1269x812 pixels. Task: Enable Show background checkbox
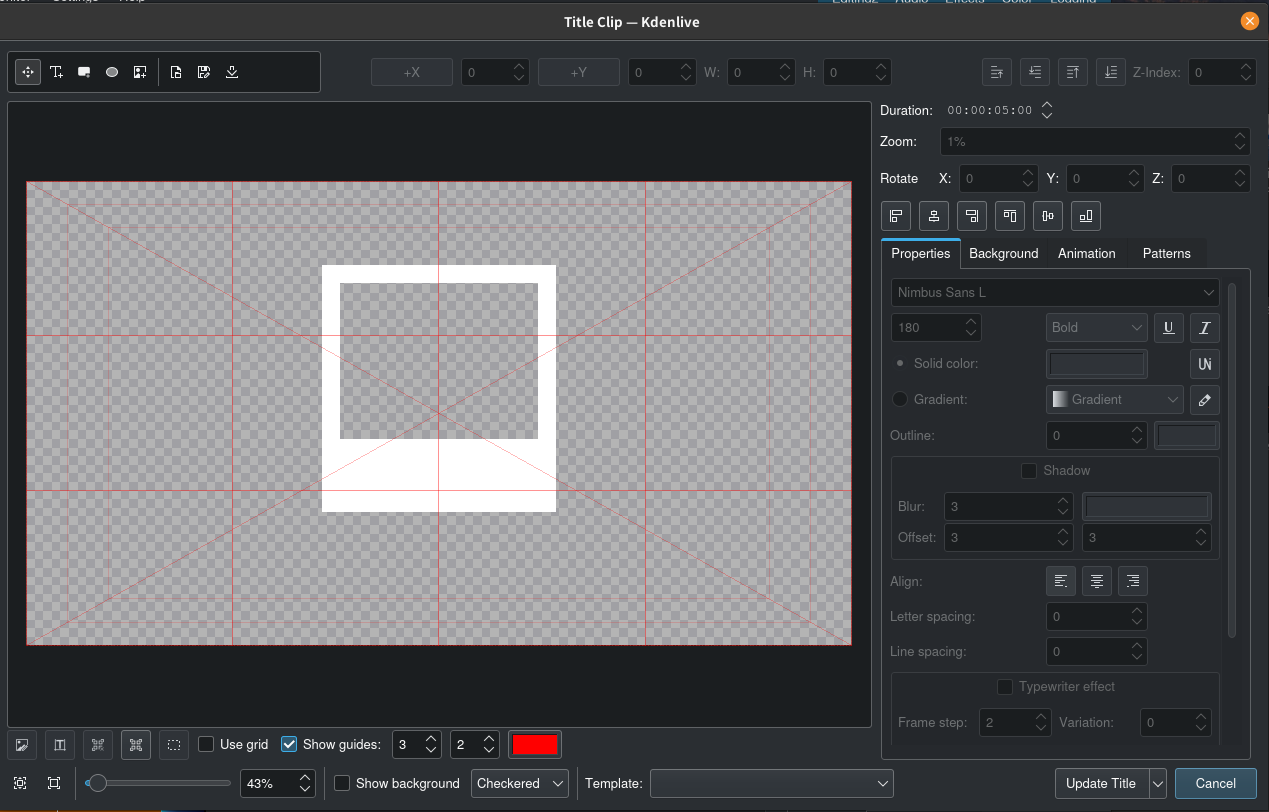[x=342, y=783]
